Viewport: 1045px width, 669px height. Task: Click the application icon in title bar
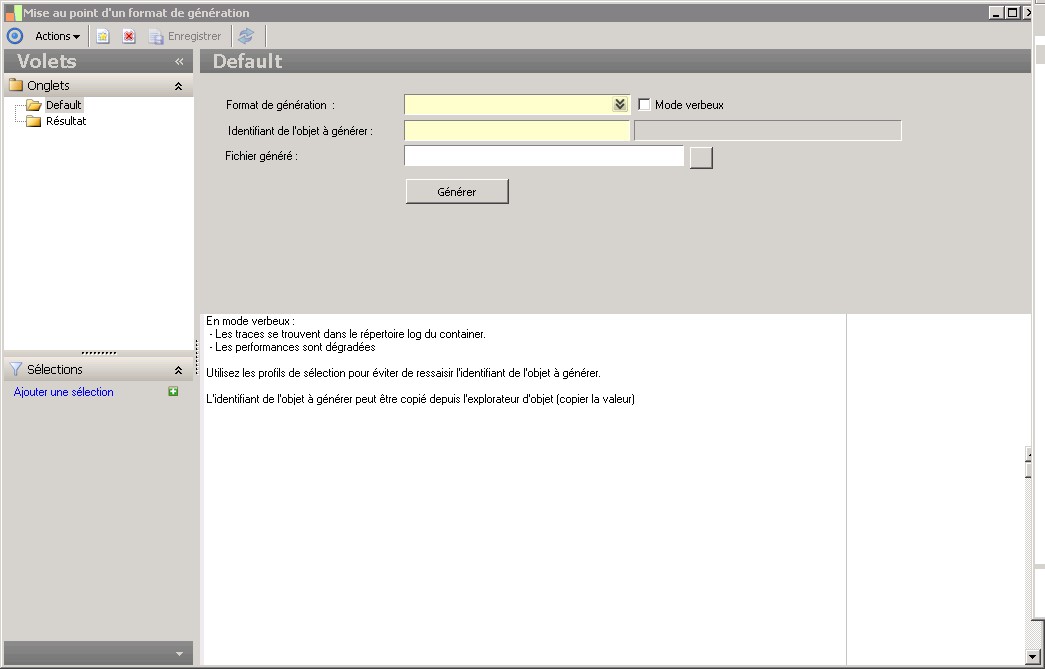13,13
